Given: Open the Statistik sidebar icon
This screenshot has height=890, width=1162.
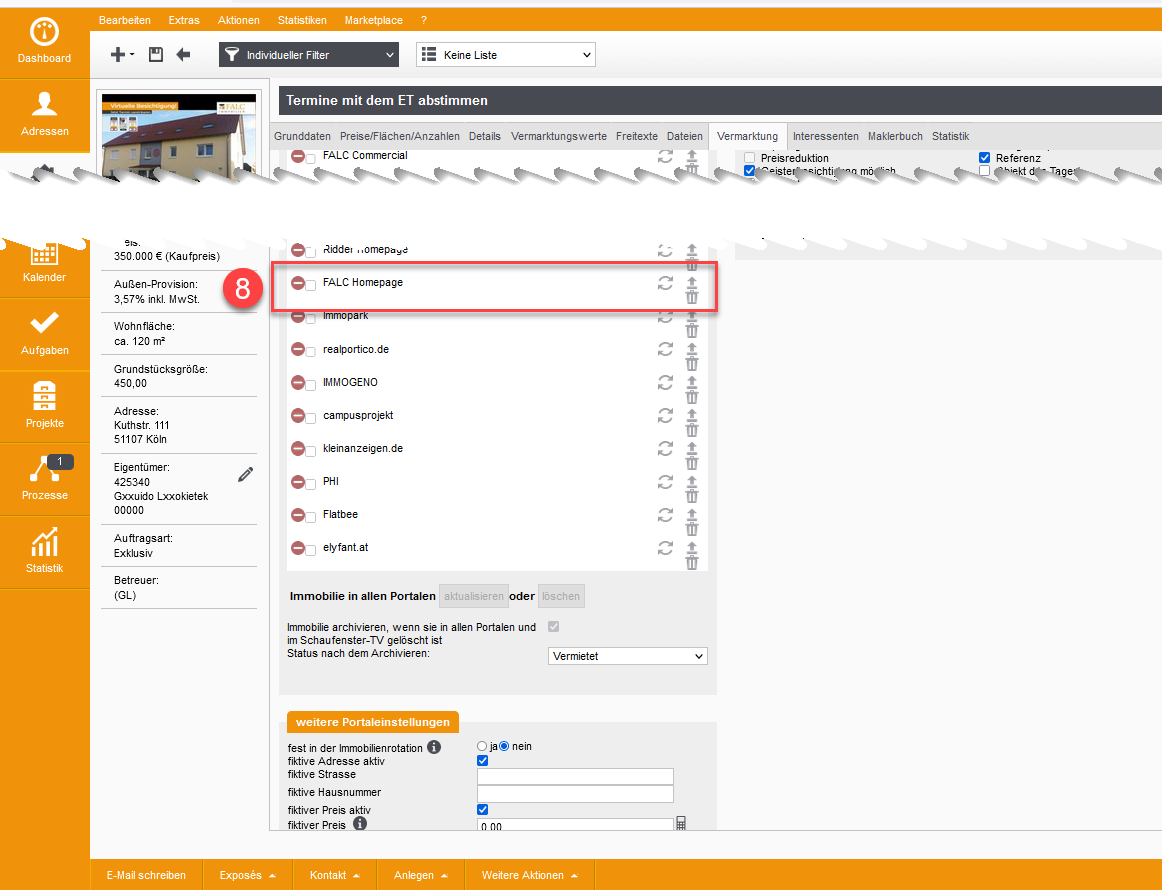Looking at the screenshot, I should [x=44, y=551].
